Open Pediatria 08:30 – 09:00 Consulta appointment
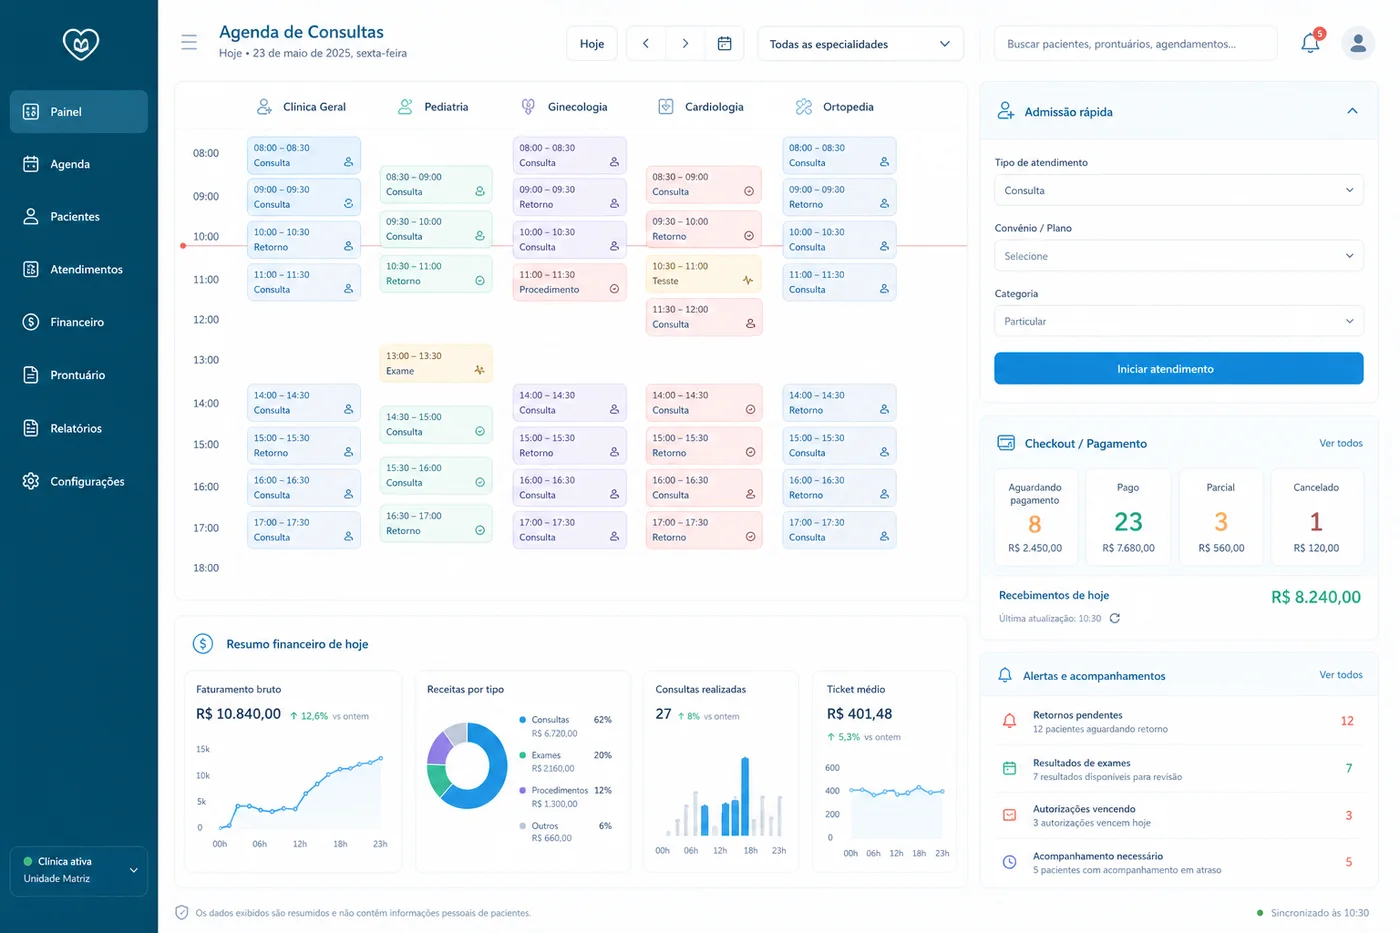 (436, 184)
